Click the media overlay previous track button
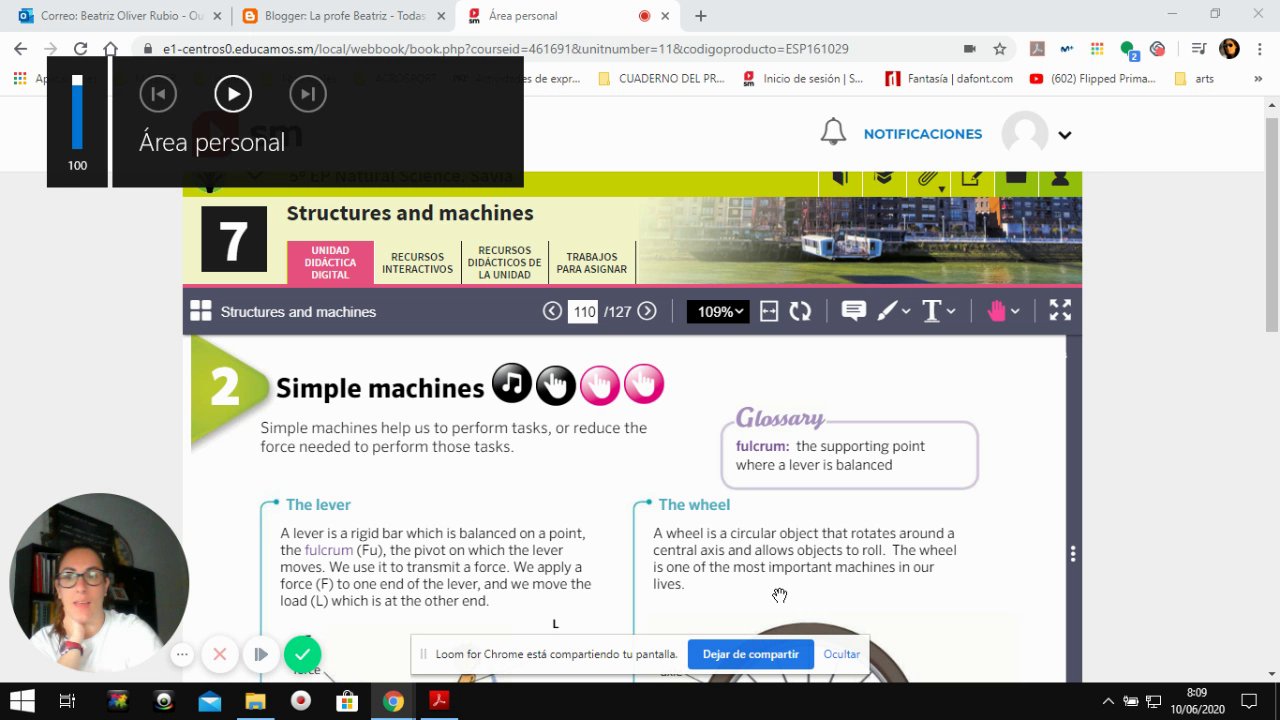The image size is (1280, 720). pyautogui.click(x=158, y=94)
